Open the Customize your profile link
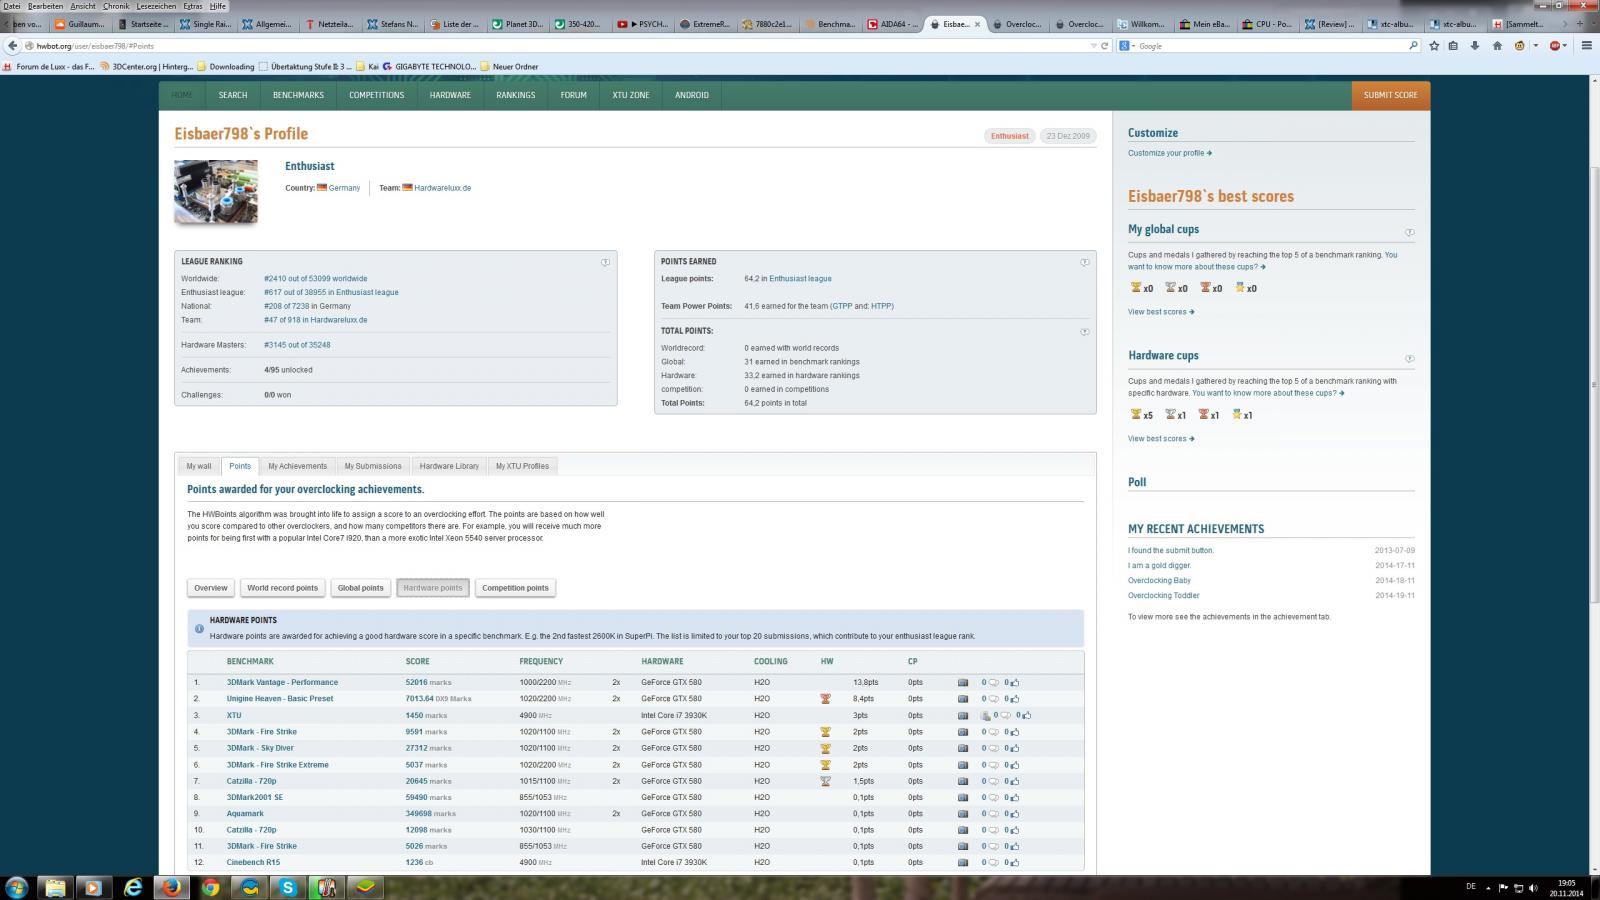Image resolution: width=1600 pixels, height=900 pixels. click(x=1170, y=153)
